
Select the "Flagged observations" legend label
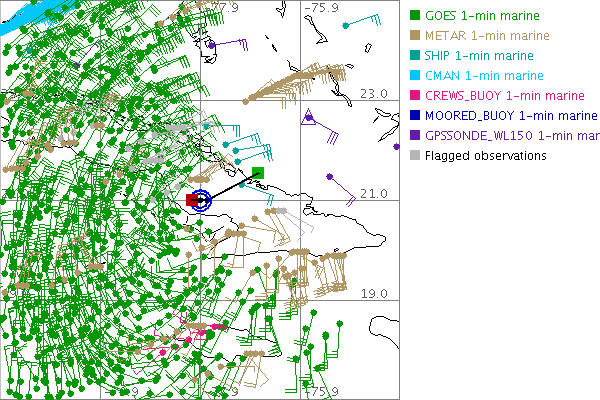[485, 156]
